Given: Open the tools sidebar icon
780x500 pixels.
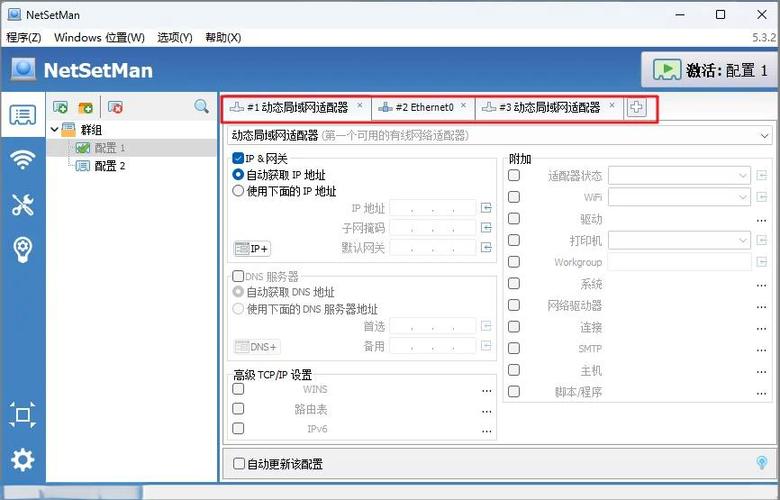Looking at the screenshot, I should 22,204.
